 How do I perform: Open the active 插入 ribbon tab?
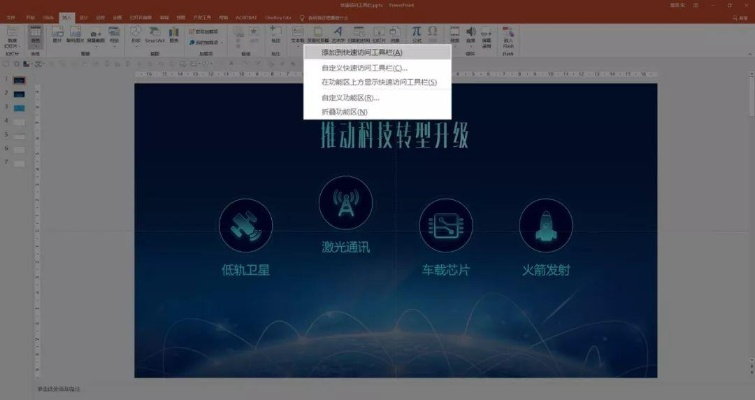point(66,17)
